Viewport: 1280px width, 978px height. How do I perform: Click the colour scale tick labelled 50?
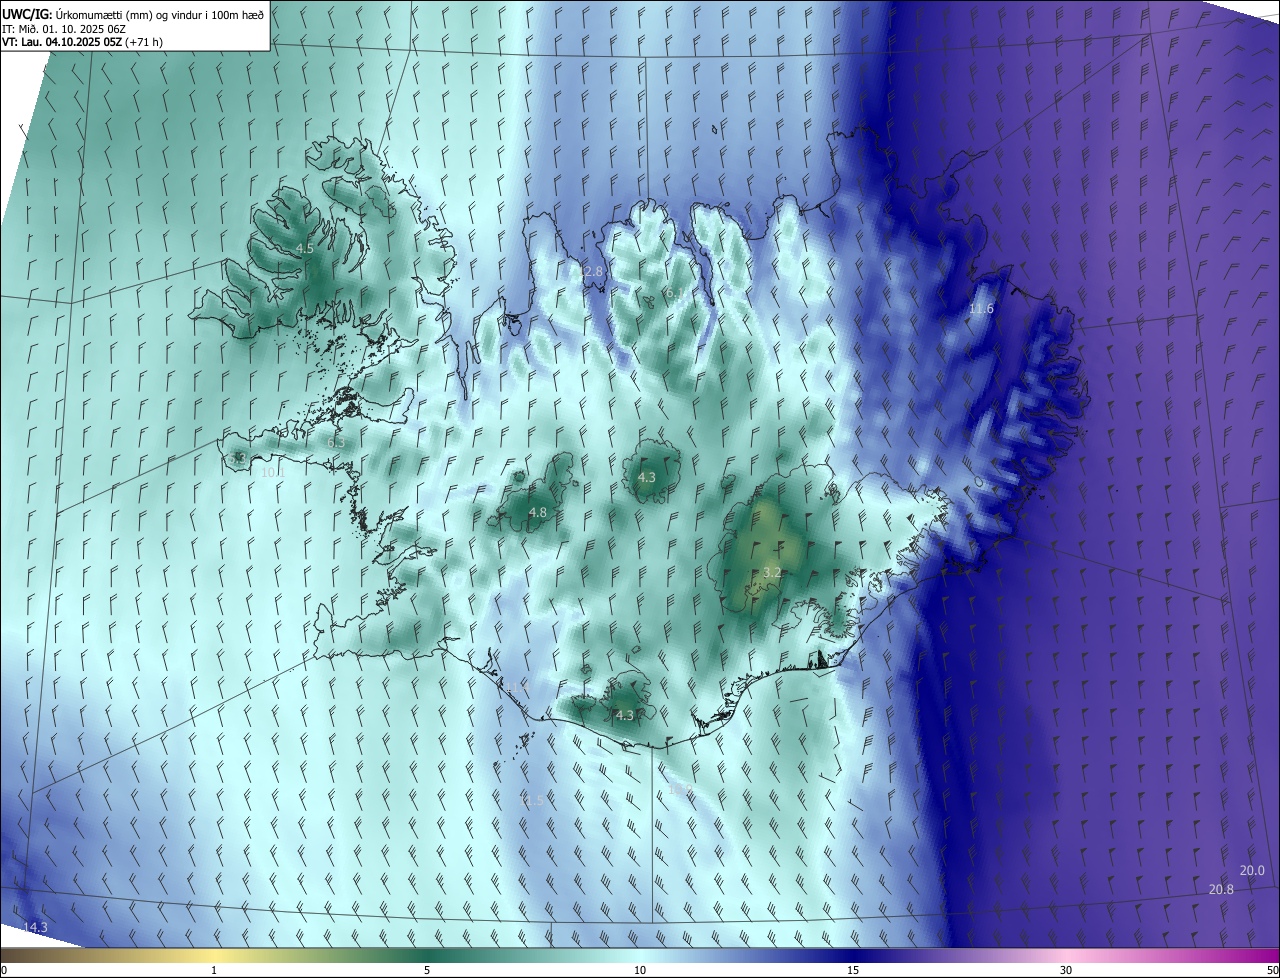click(1272, 971)
